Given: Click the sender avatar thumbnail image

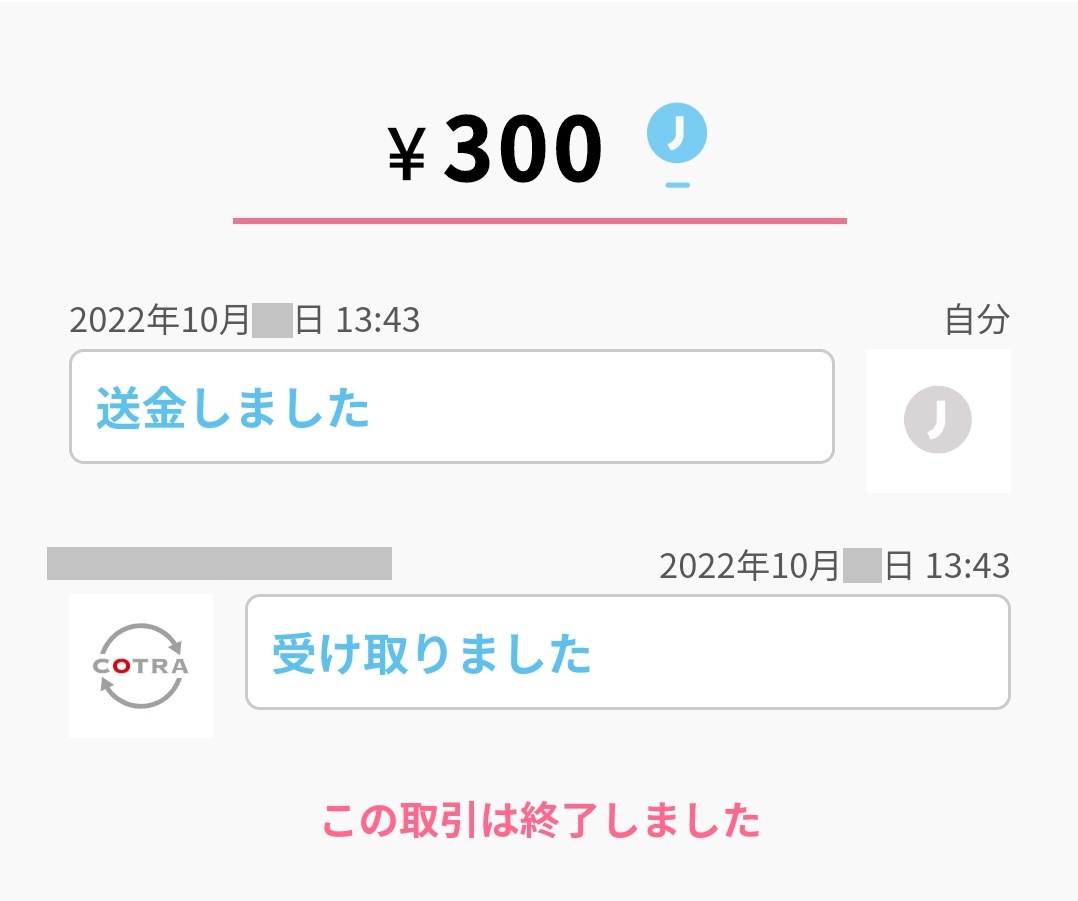Looking at the screenshot, I should point(938,419).
